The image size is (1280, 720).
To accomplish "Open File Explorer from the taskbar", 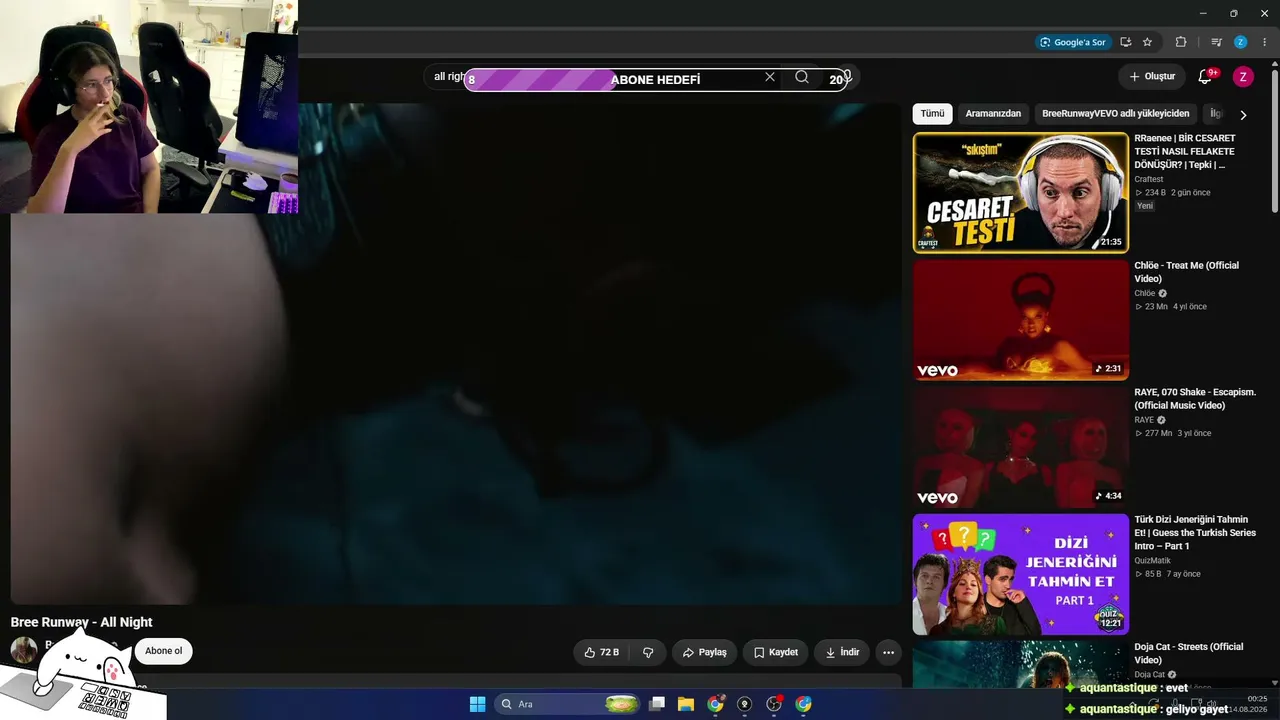I will (x=686, y=704).
